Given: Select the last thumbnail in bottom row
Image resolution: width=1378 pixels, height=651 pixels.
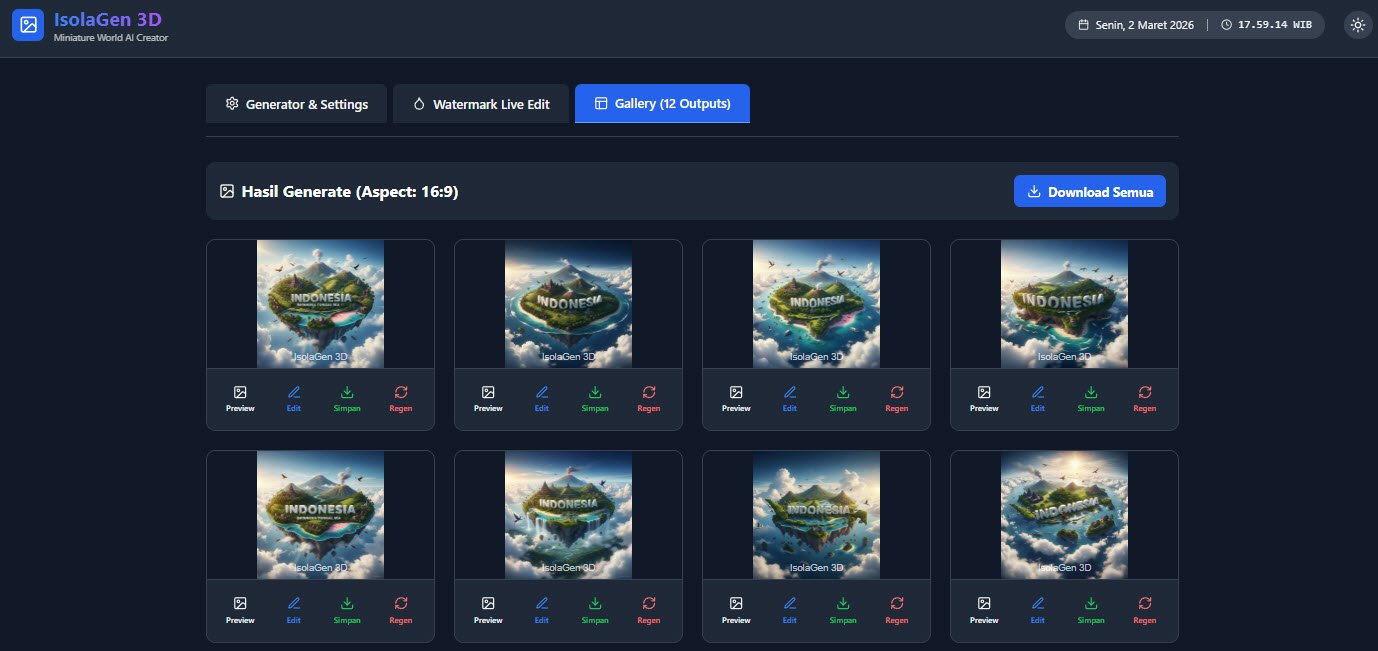Looking at the screenshot, I should (1064, 515).
